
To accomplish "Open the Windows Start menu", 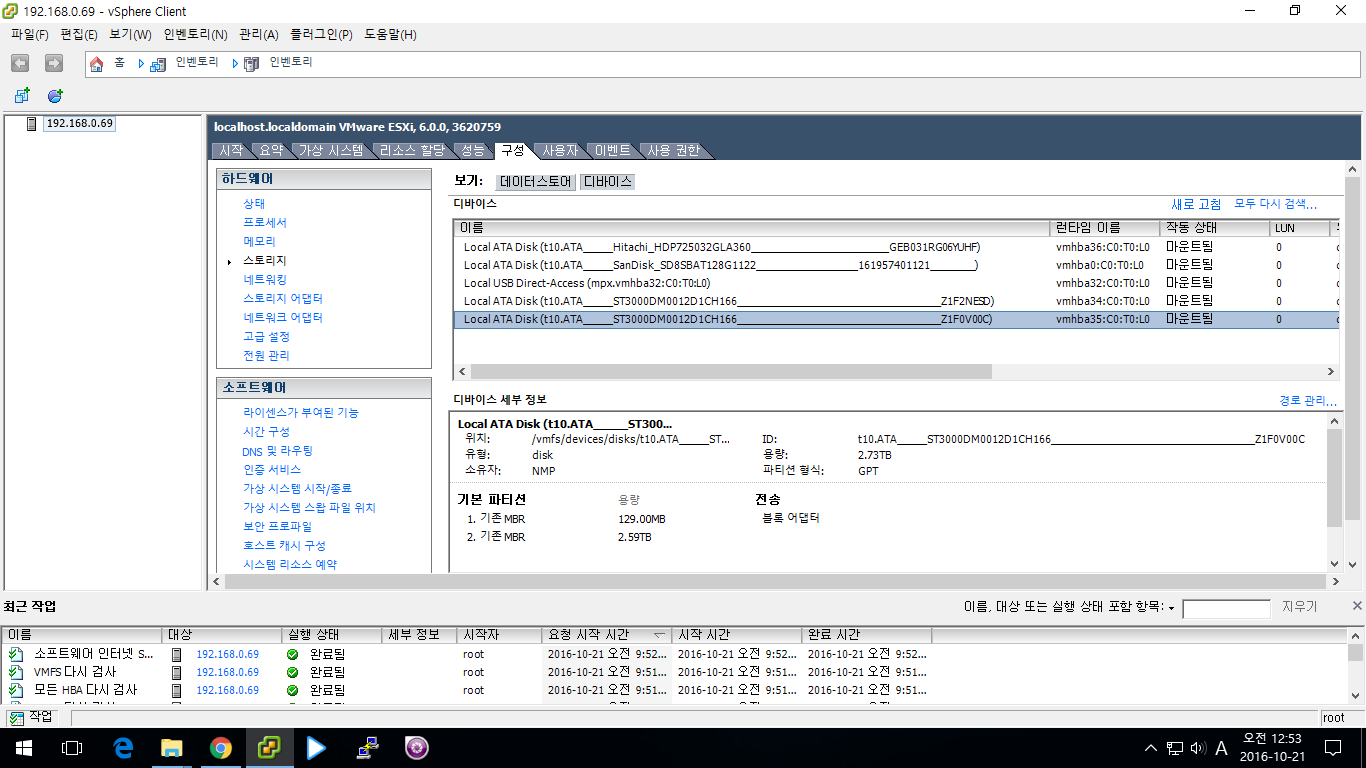I will pyautogui.click(x=24, y=747).
